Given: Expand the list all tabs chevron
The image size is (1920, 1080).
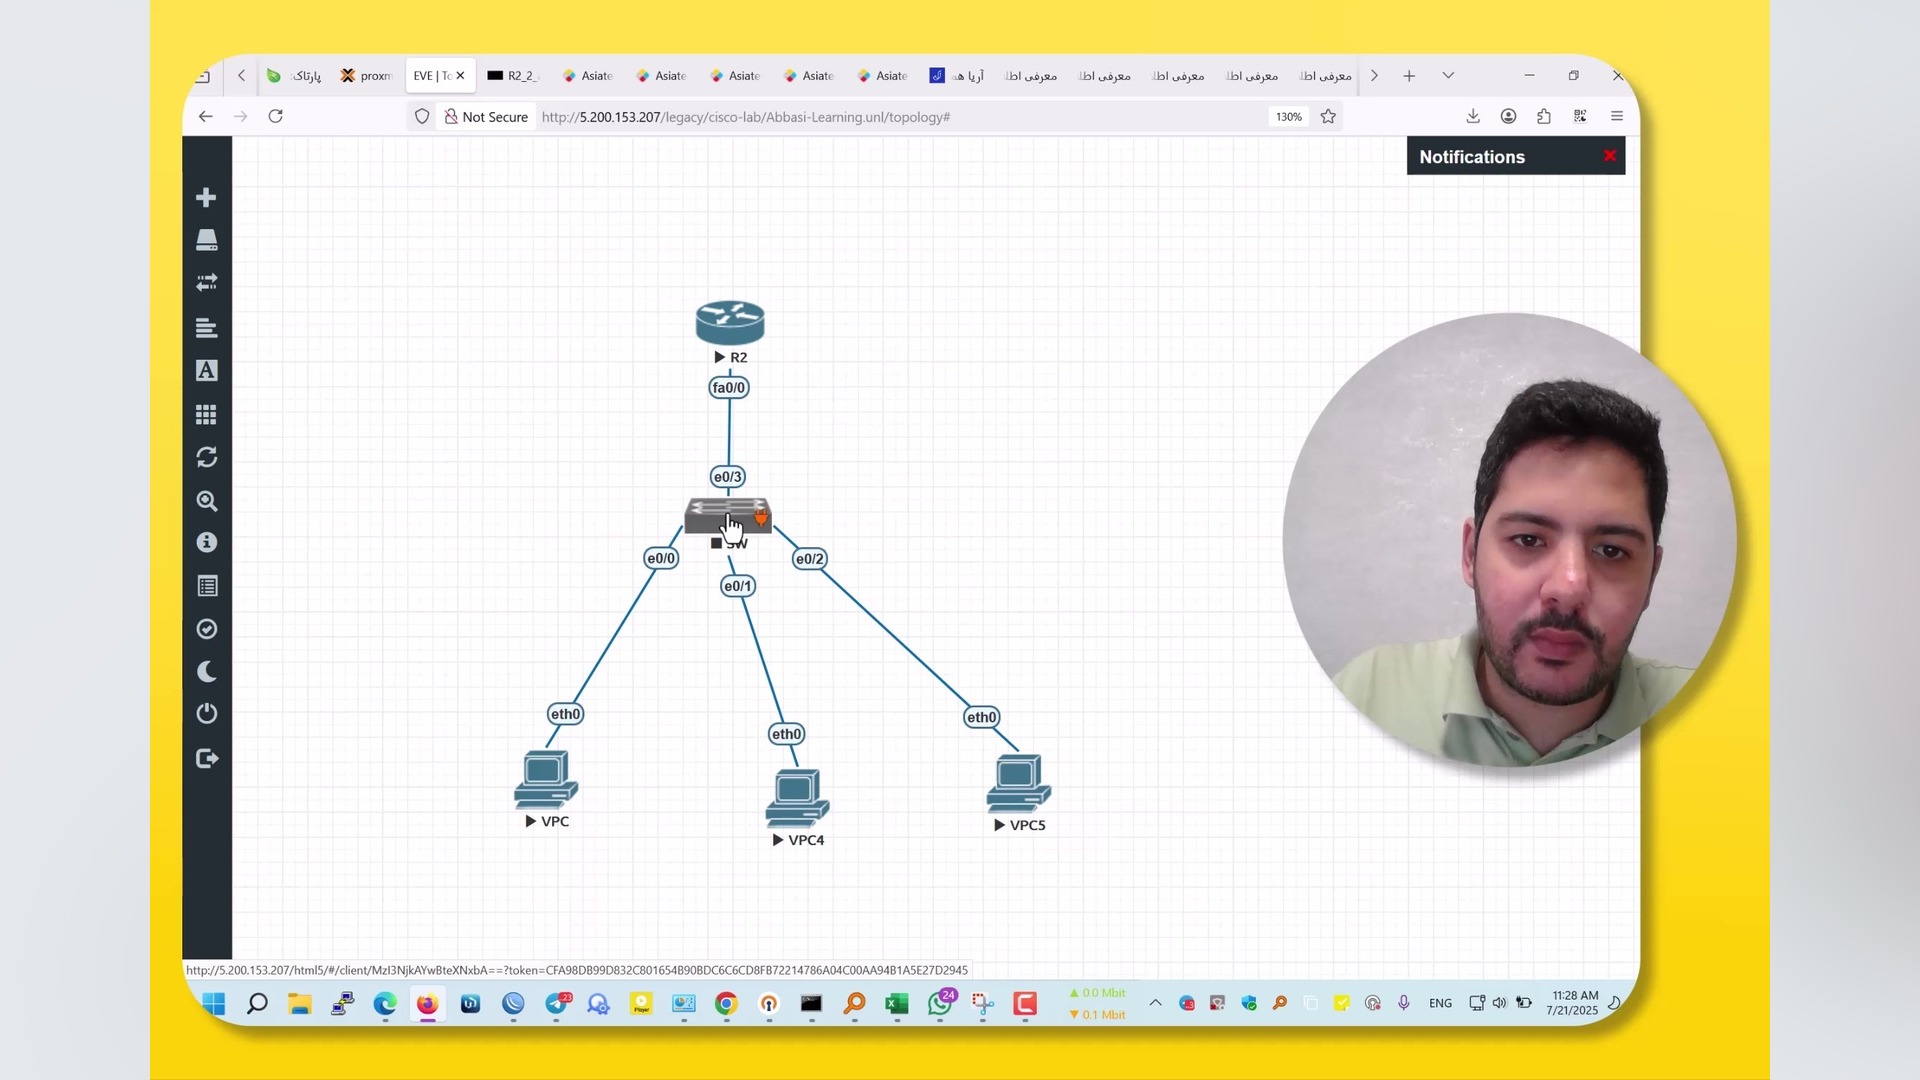Looking at the screenshot, I should click(x=1448, y=76).
